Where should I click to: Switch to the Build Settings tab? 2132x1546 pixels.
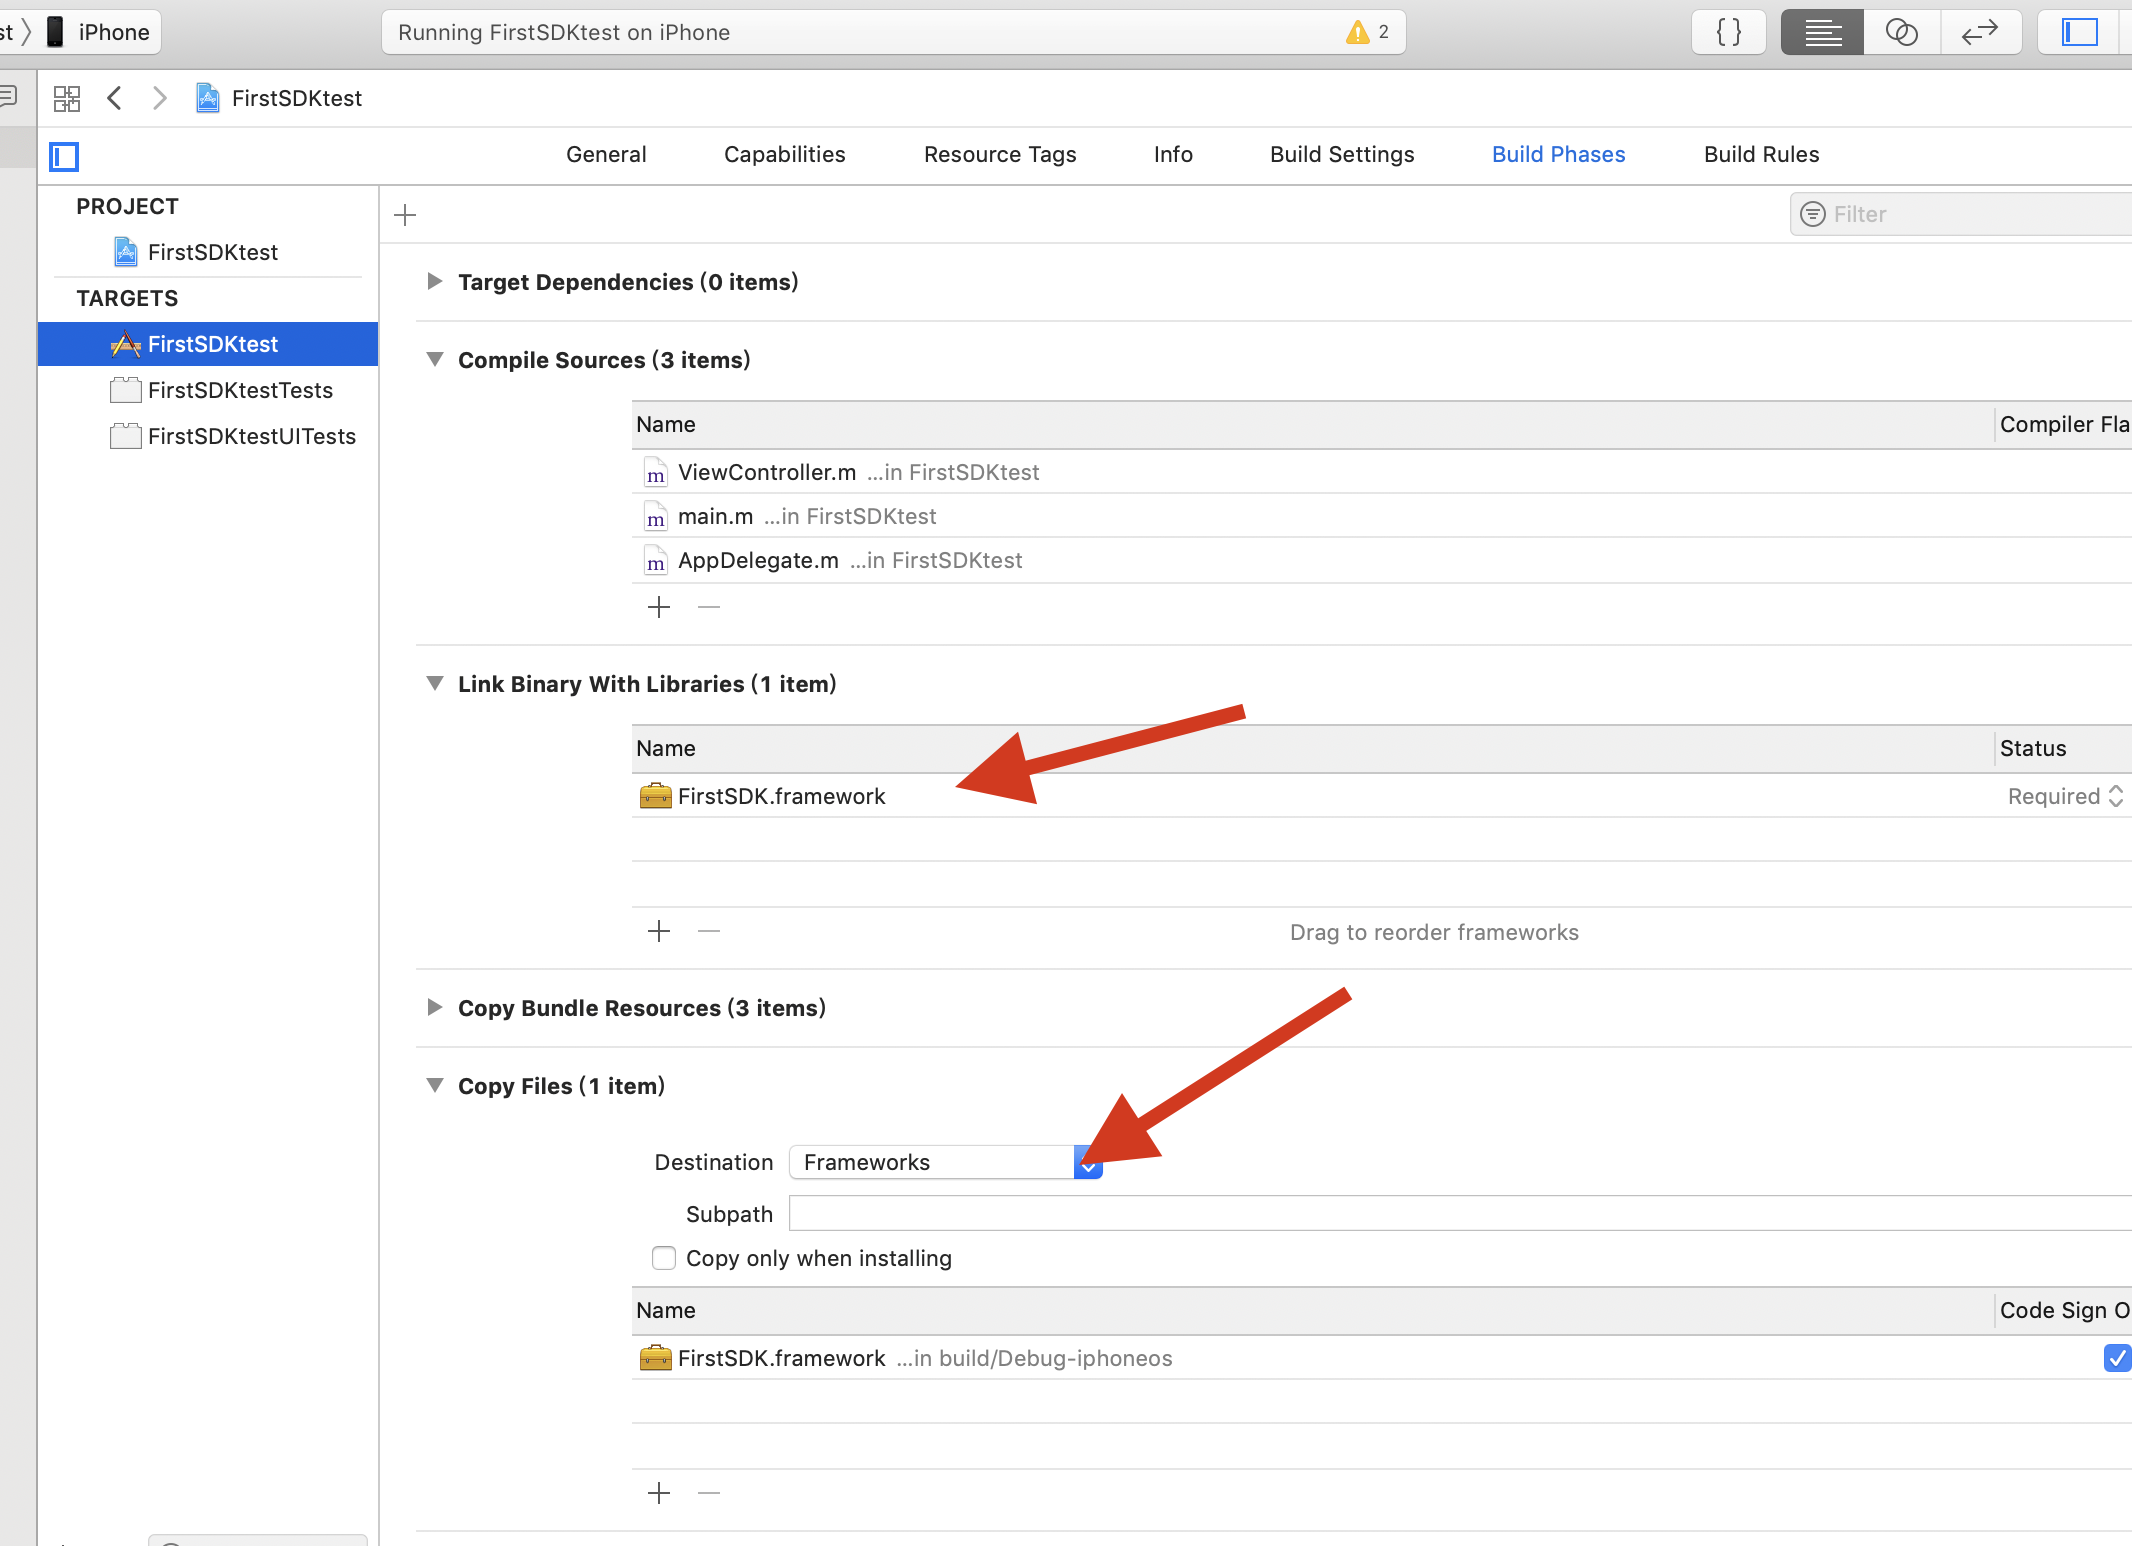click(1342, 154)
